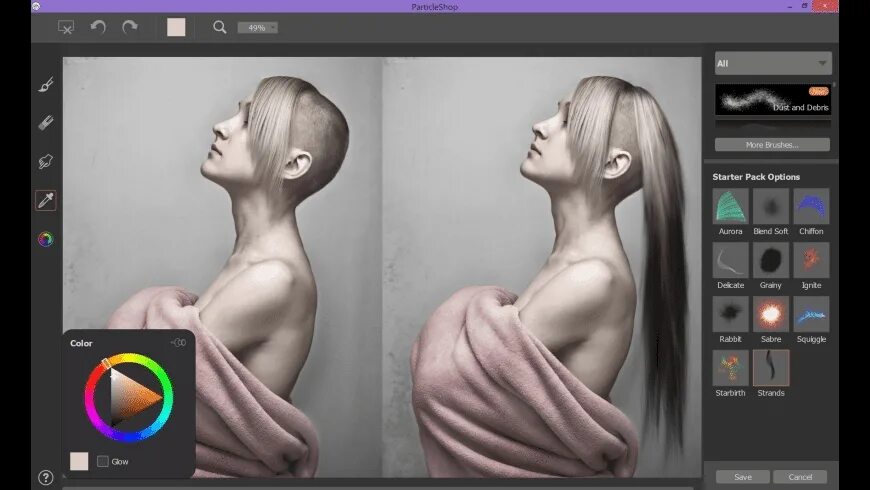This screenshot has width=870, height=490.
Task: Select the Pan hand tool
Action: pos(46,161)
